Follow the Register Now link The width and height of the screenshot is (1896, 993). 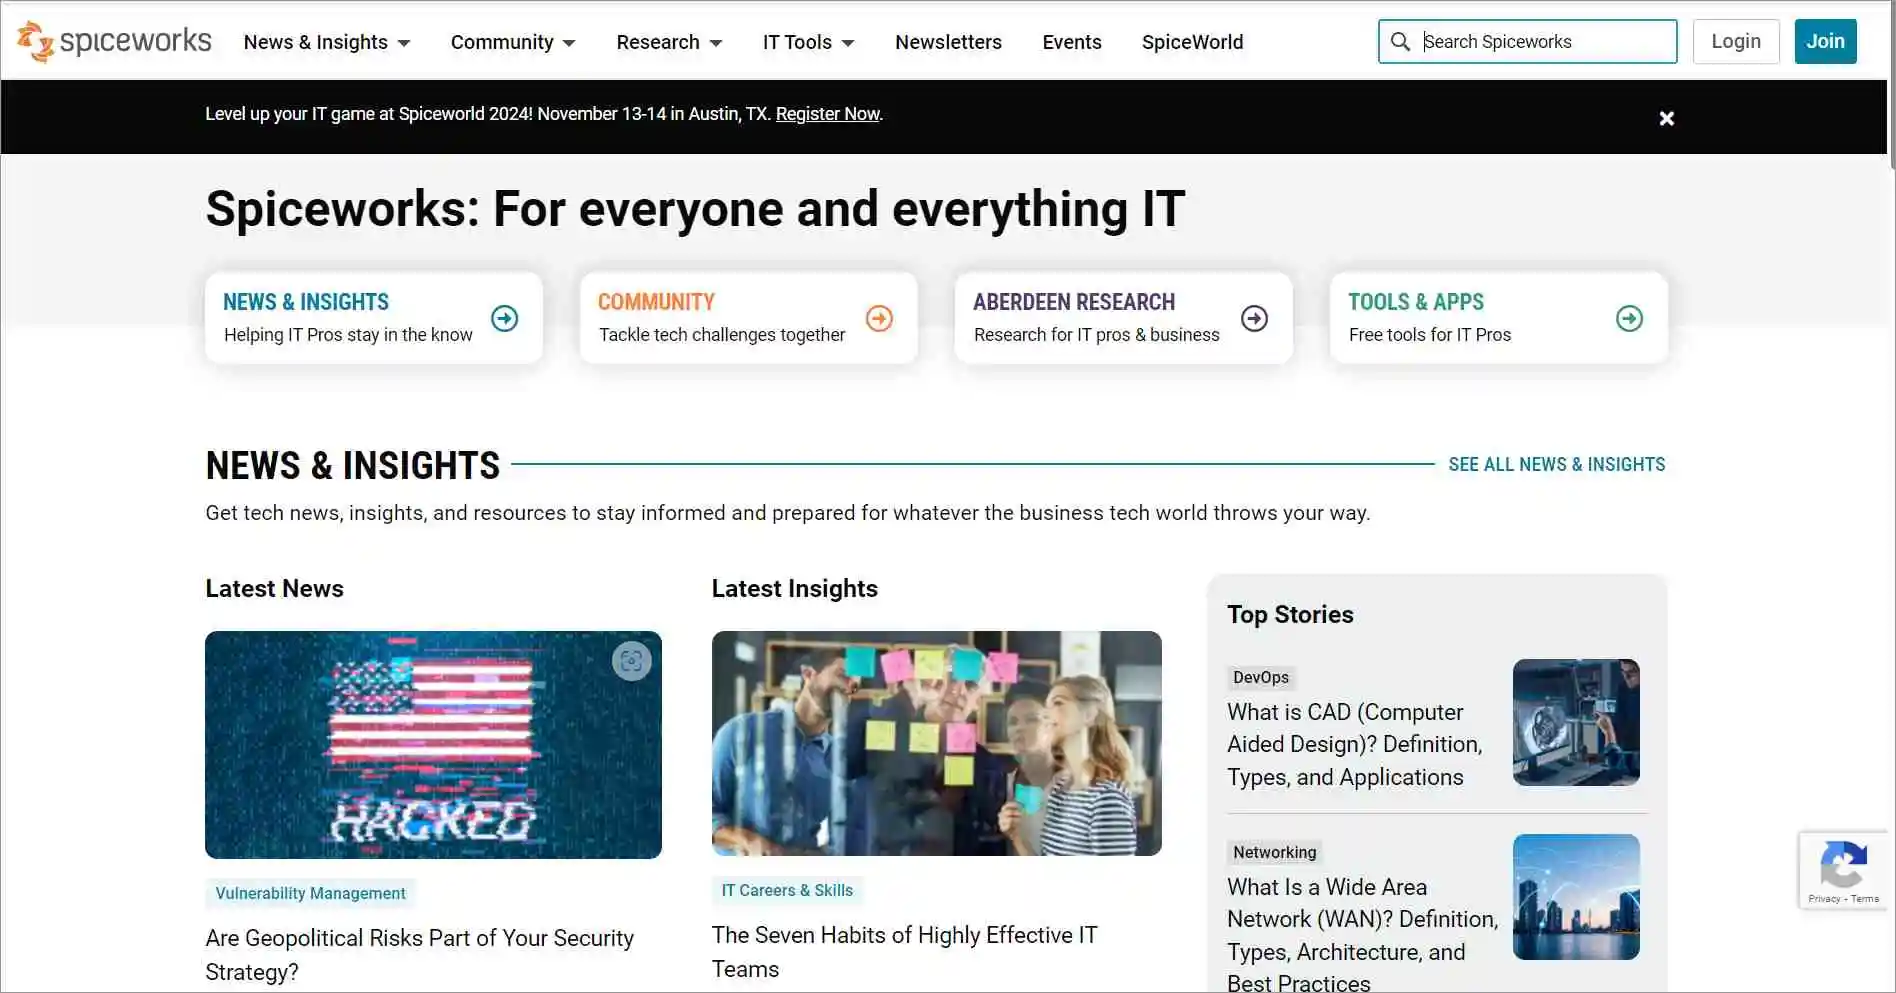point(827,114)
